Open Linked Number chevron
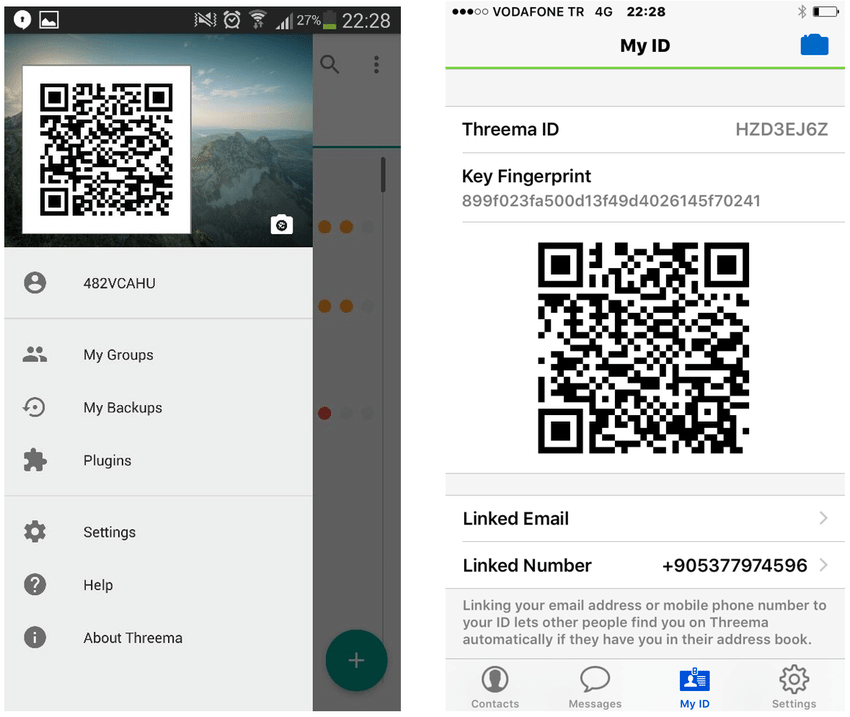The height and width of the screenshot is (717, 850). [x=823, y=565]
